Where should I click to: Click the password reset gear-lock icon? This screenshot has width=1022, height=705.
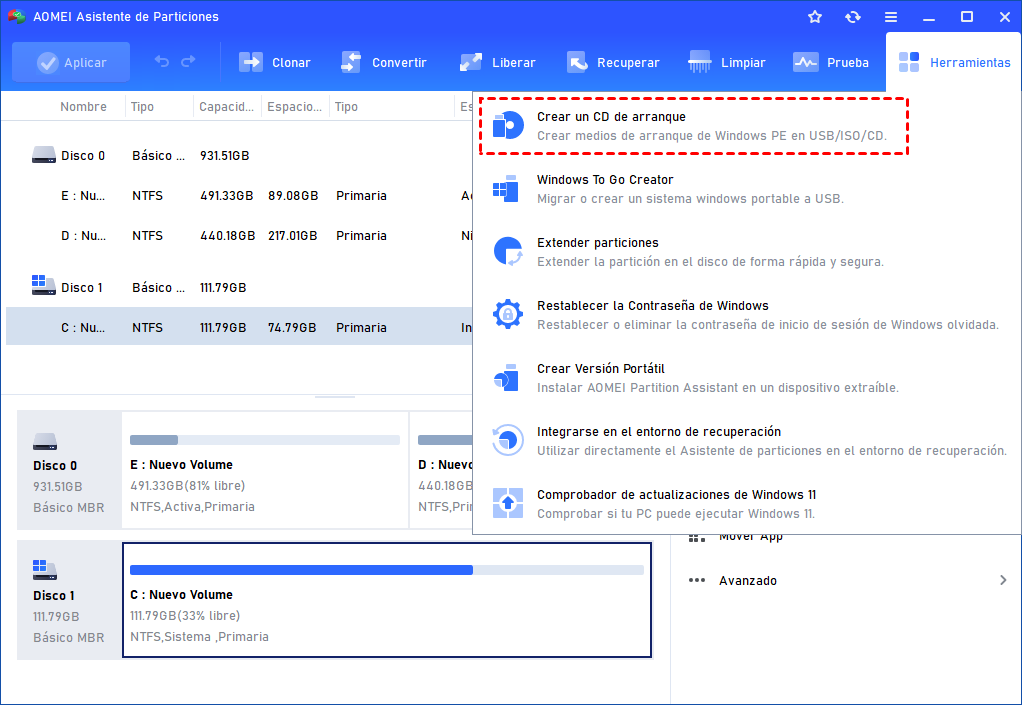[508, 314]
